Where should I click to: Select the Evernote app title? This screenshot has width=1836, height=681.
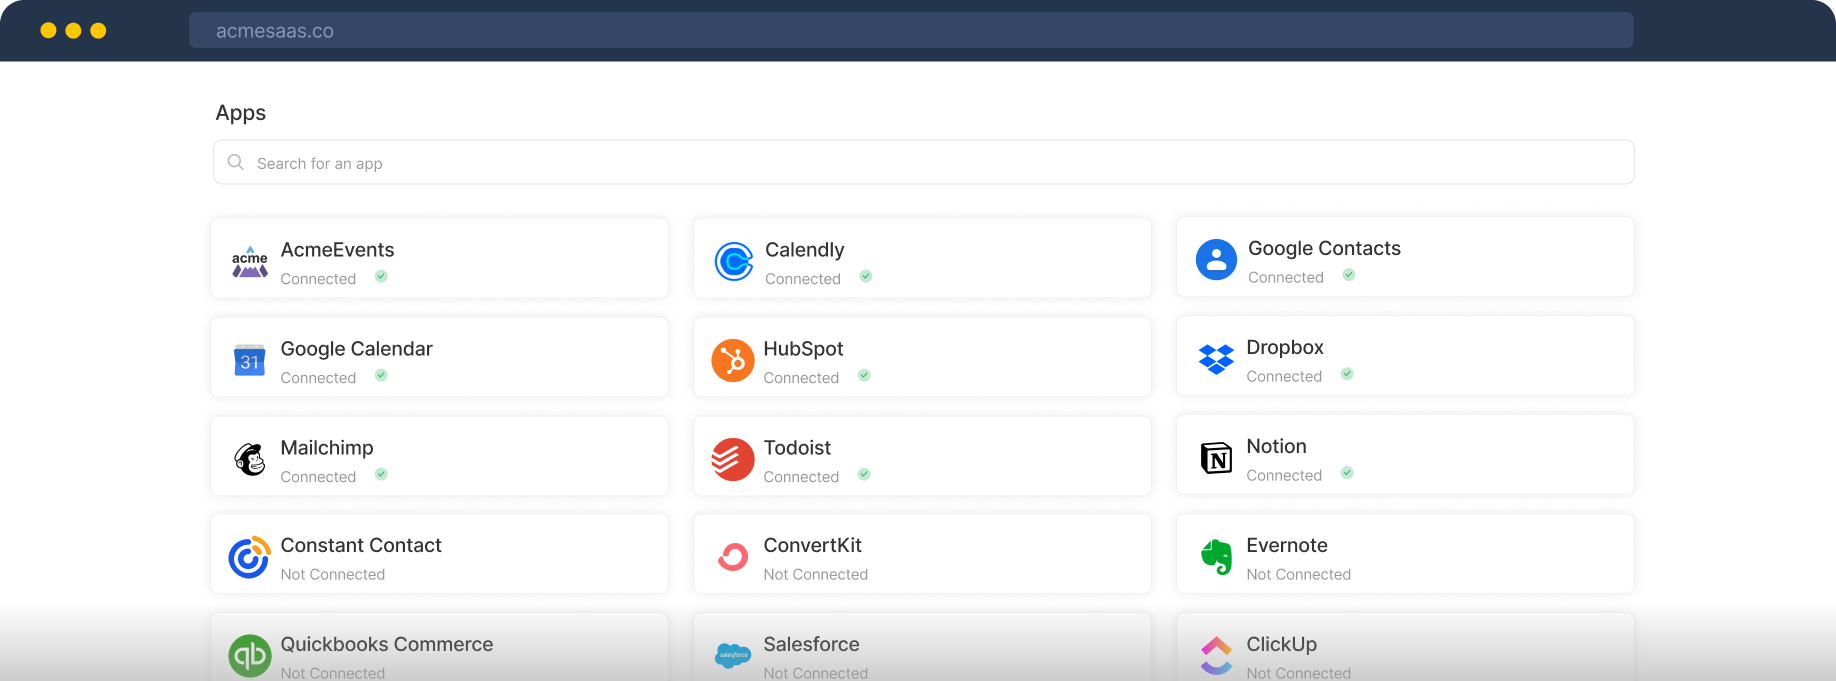click(x=1287, y=545)
